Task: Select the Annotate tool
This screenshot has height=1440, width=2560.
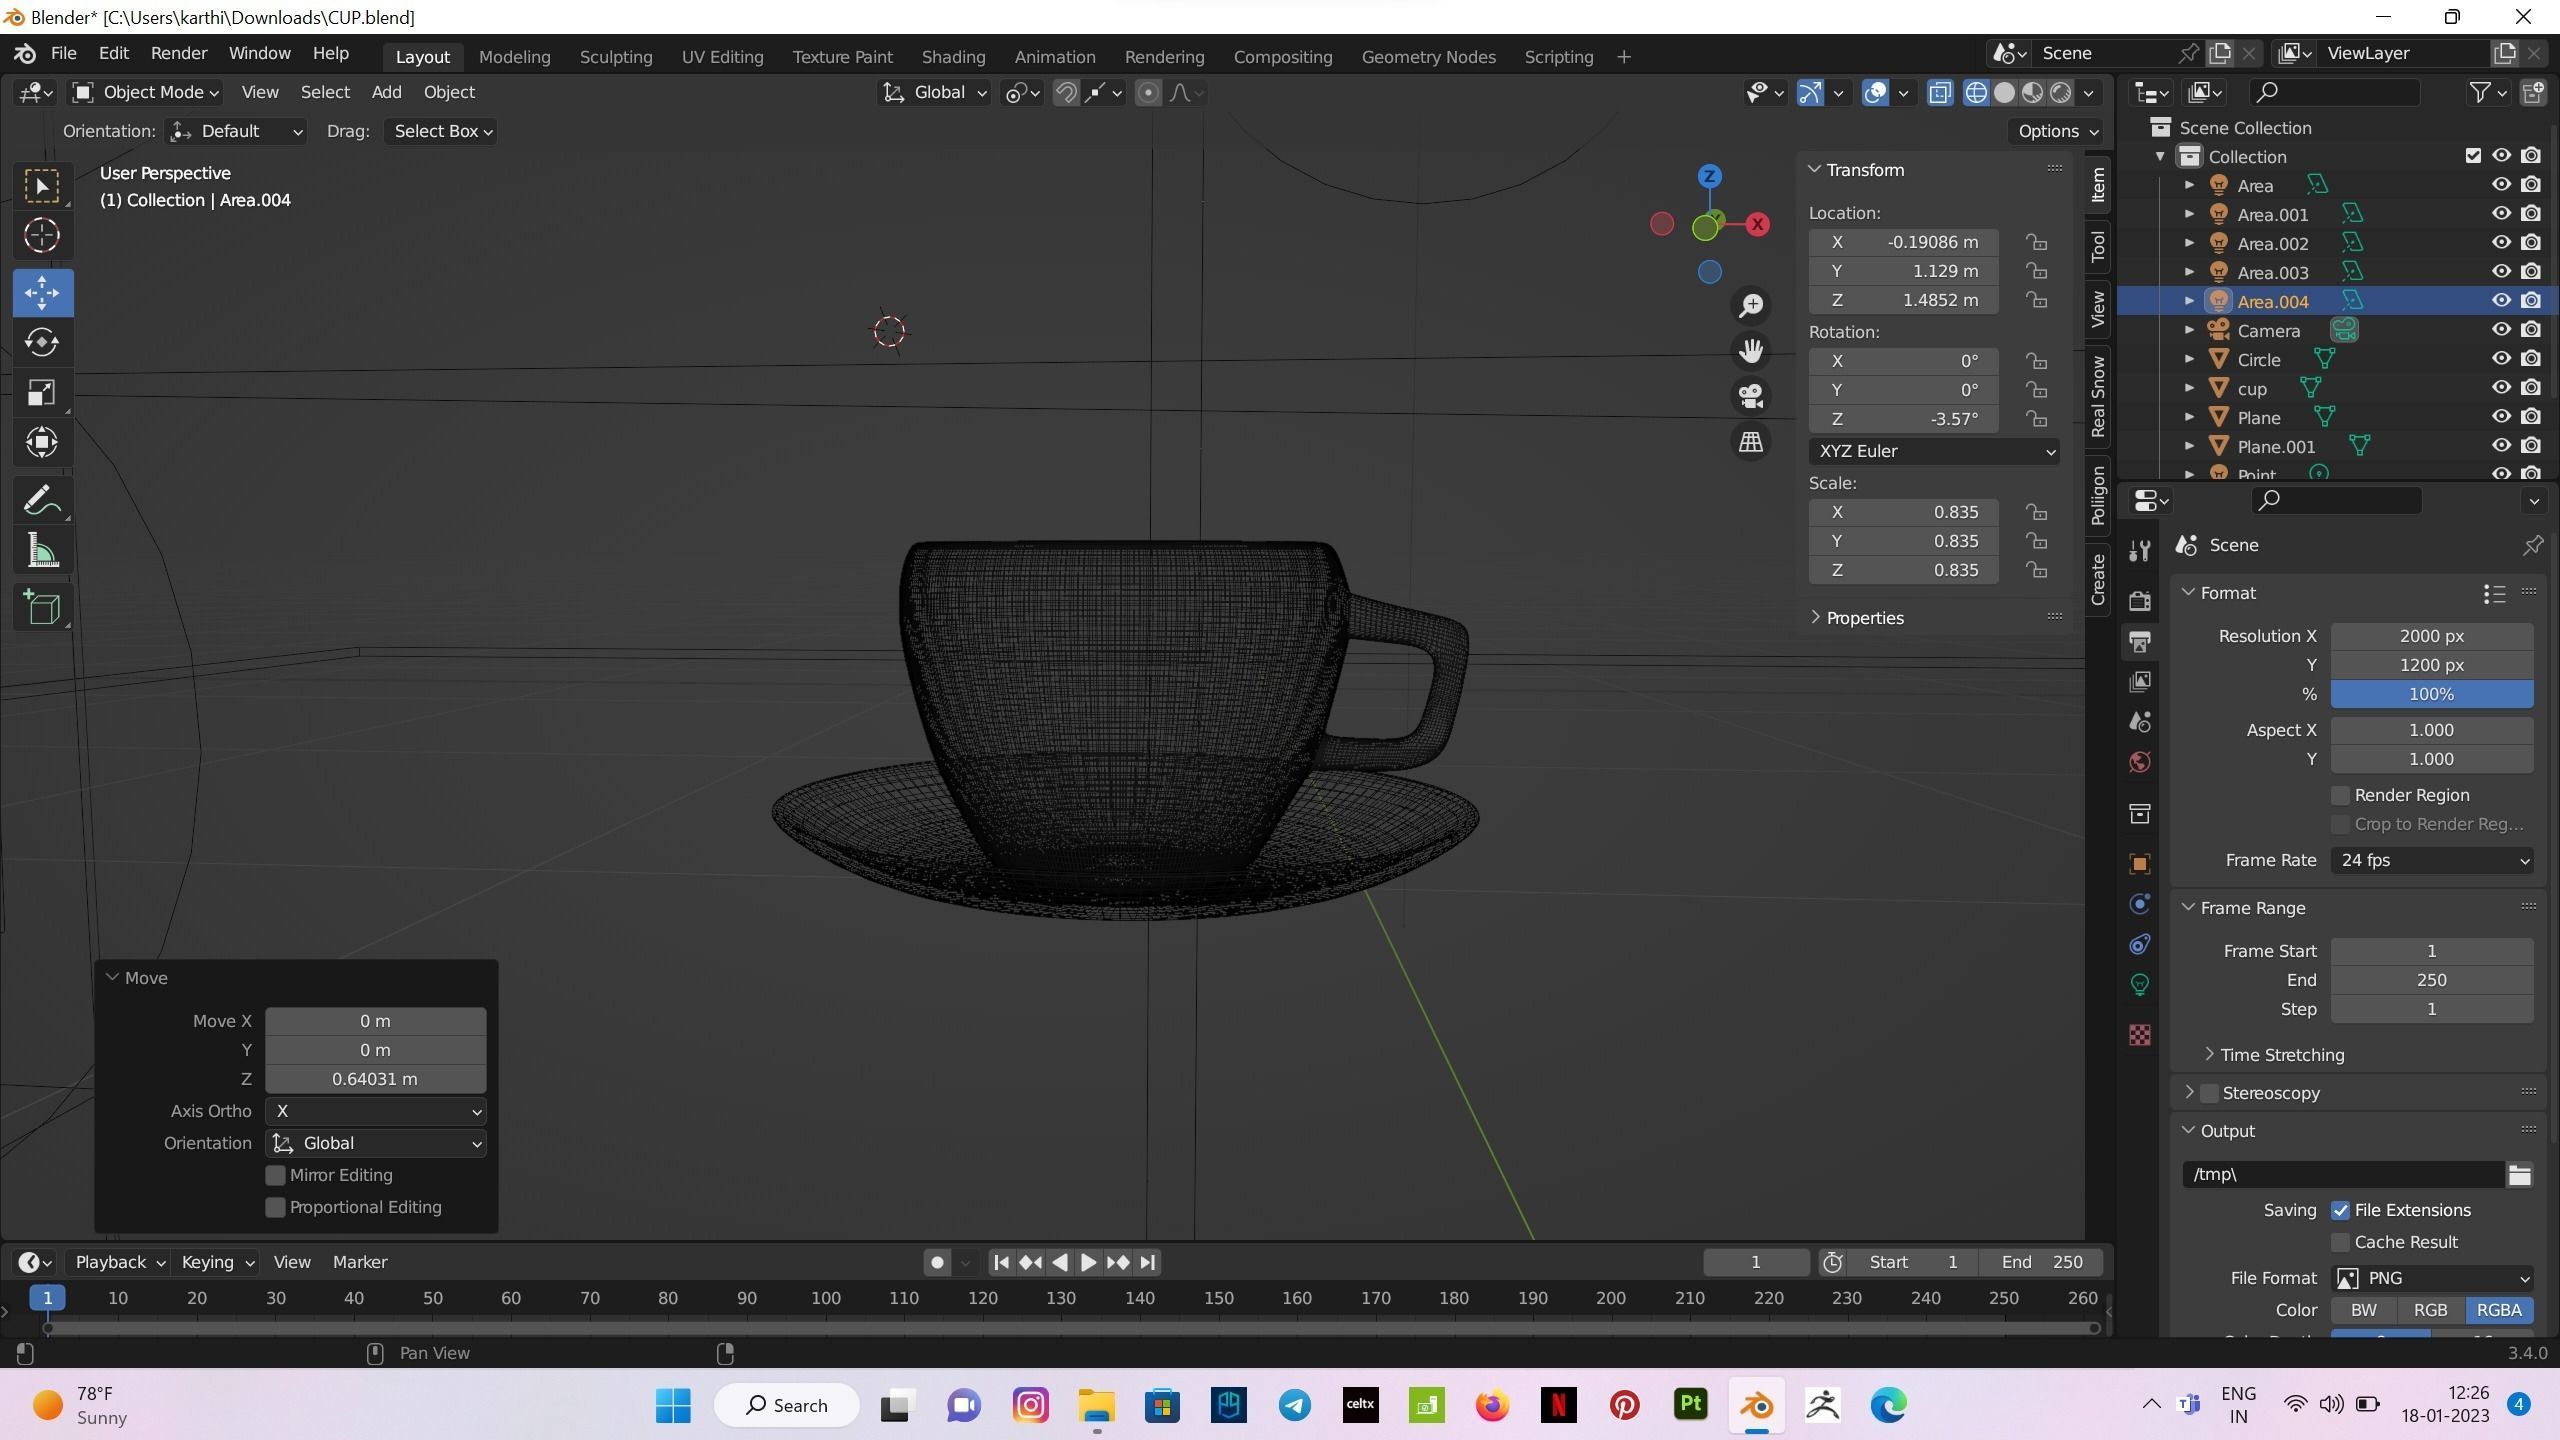Action: click(x=42, y=500)
